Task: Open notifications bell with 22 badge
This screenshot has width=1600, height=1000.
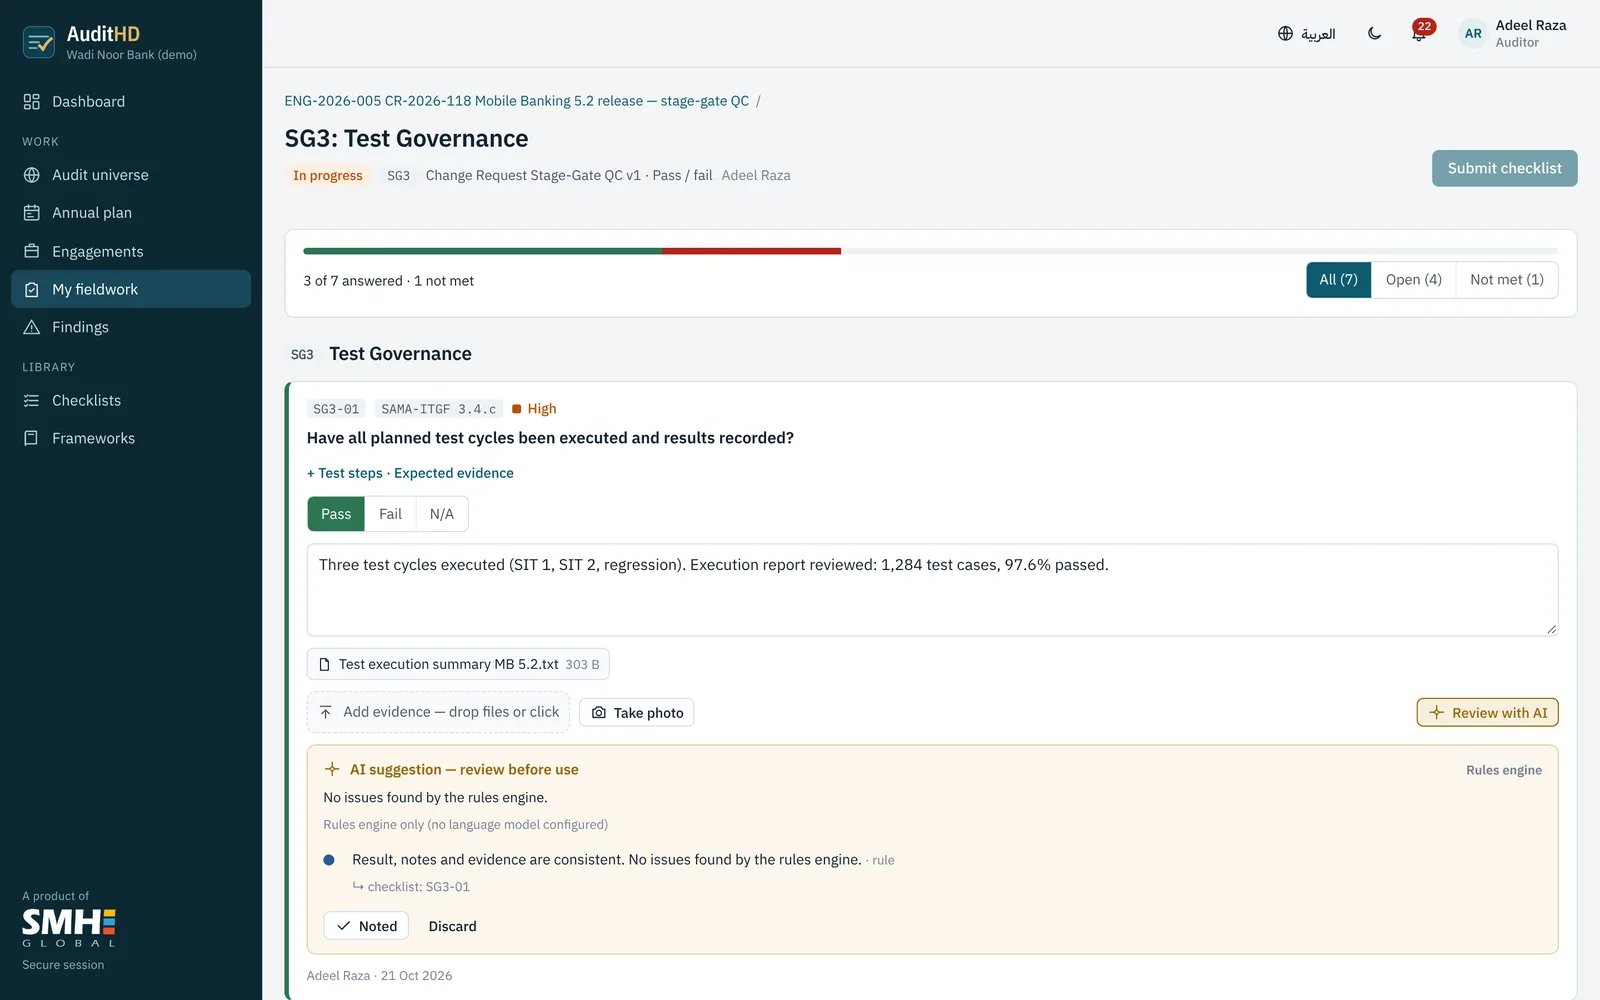Action: (x=1420, y=33)
